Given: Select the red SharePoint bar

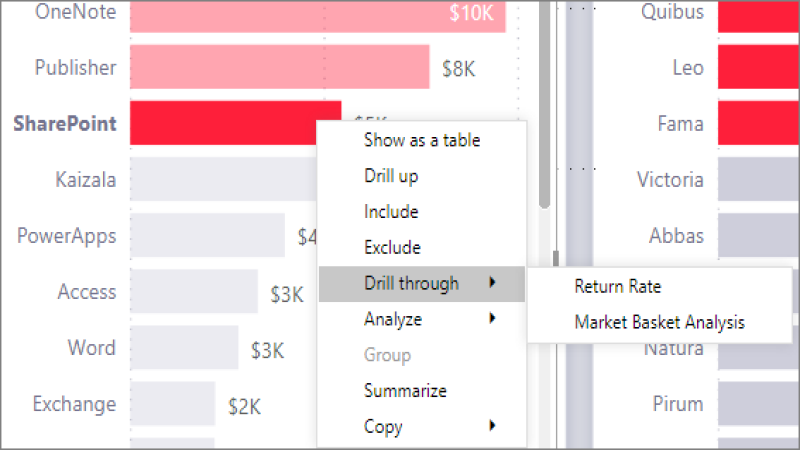Looking at the screenshot, I should click(224, 122).
